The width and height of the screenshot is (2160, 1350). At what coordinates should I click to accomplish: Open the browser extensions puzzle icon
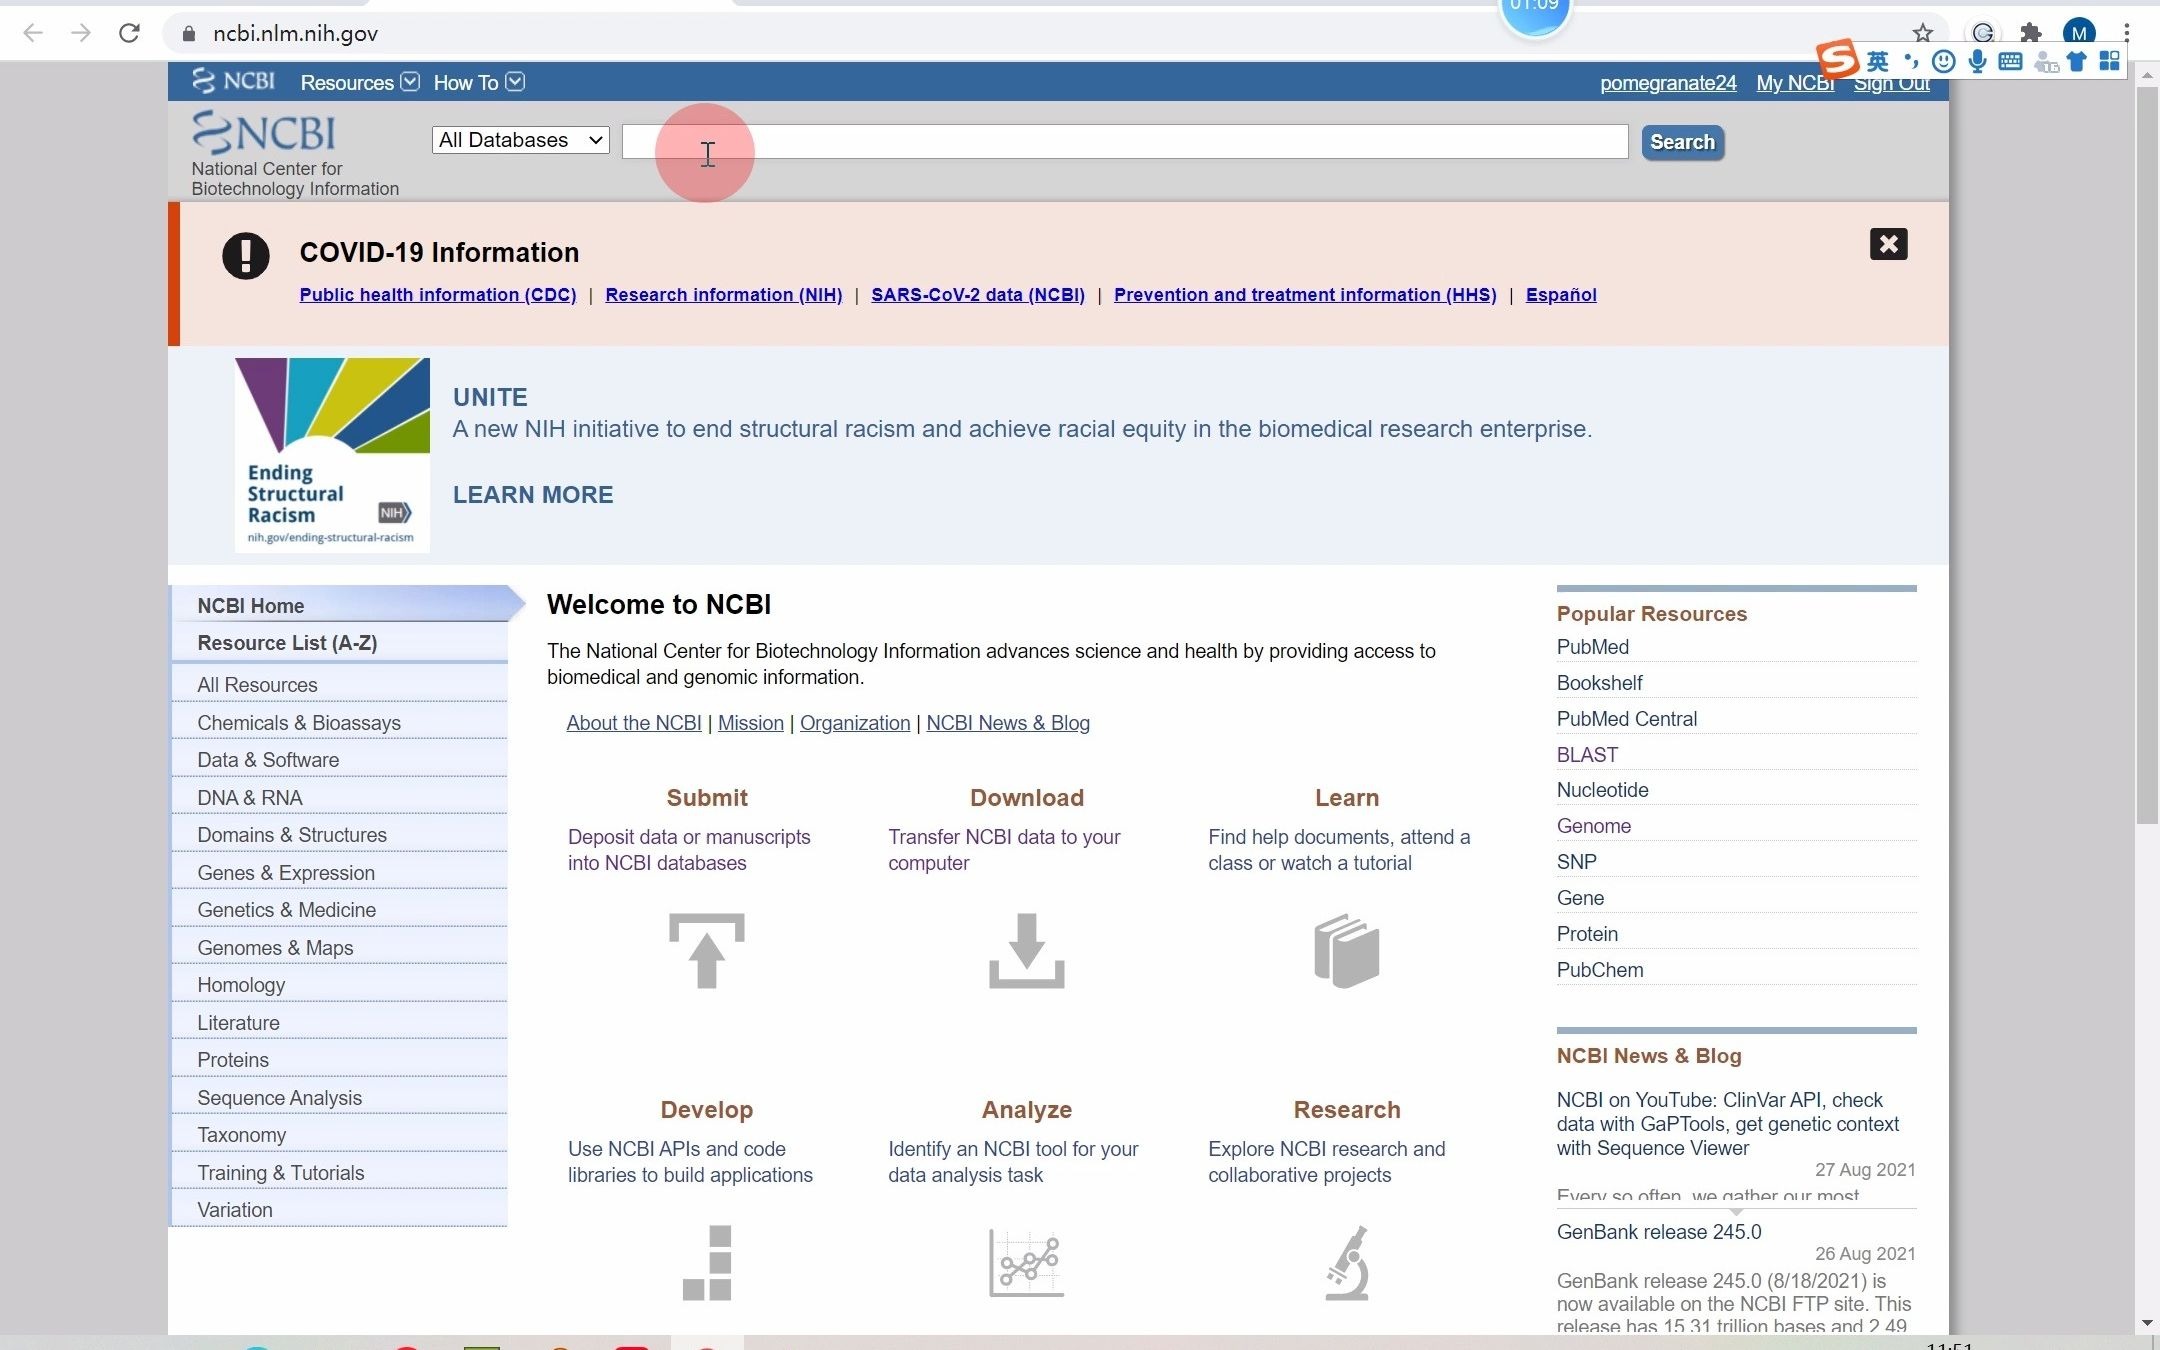point(2030,33)
